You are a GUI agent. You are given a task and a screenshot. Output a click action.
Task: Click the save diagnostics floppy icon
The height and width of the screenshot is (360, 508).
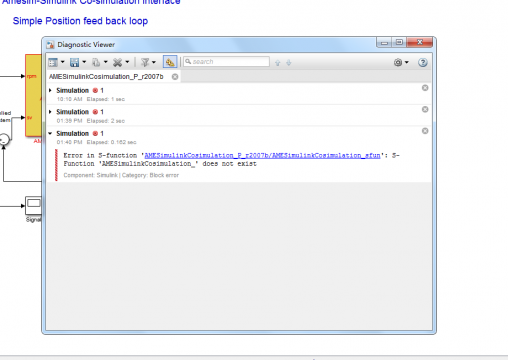click(x=74, y=62)
